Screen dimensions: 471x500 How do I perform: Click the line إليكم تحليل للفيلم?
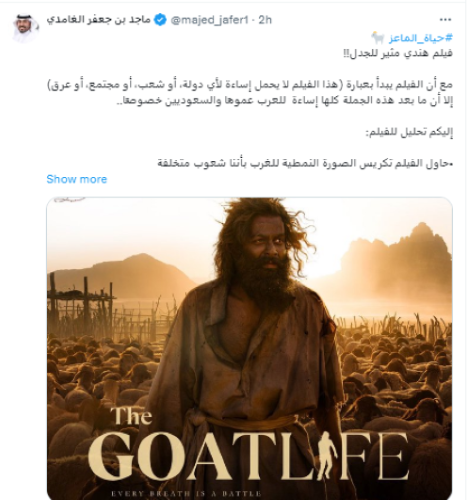[x=409, y=133]
